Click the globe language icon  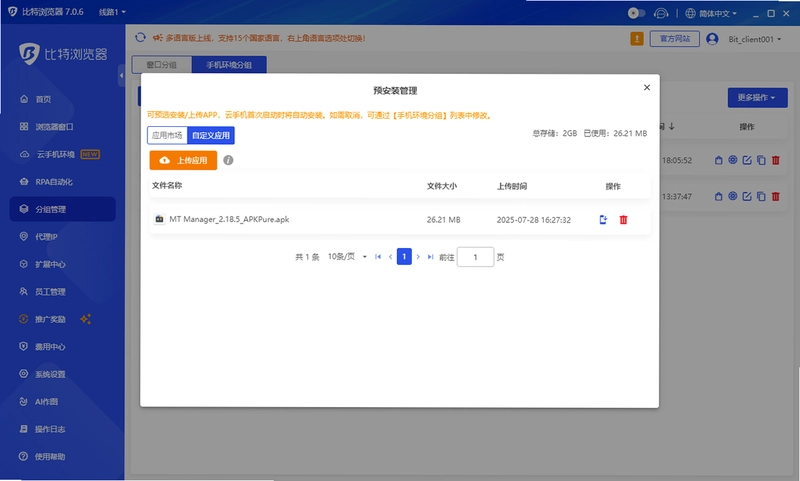(x=690, y=13)
